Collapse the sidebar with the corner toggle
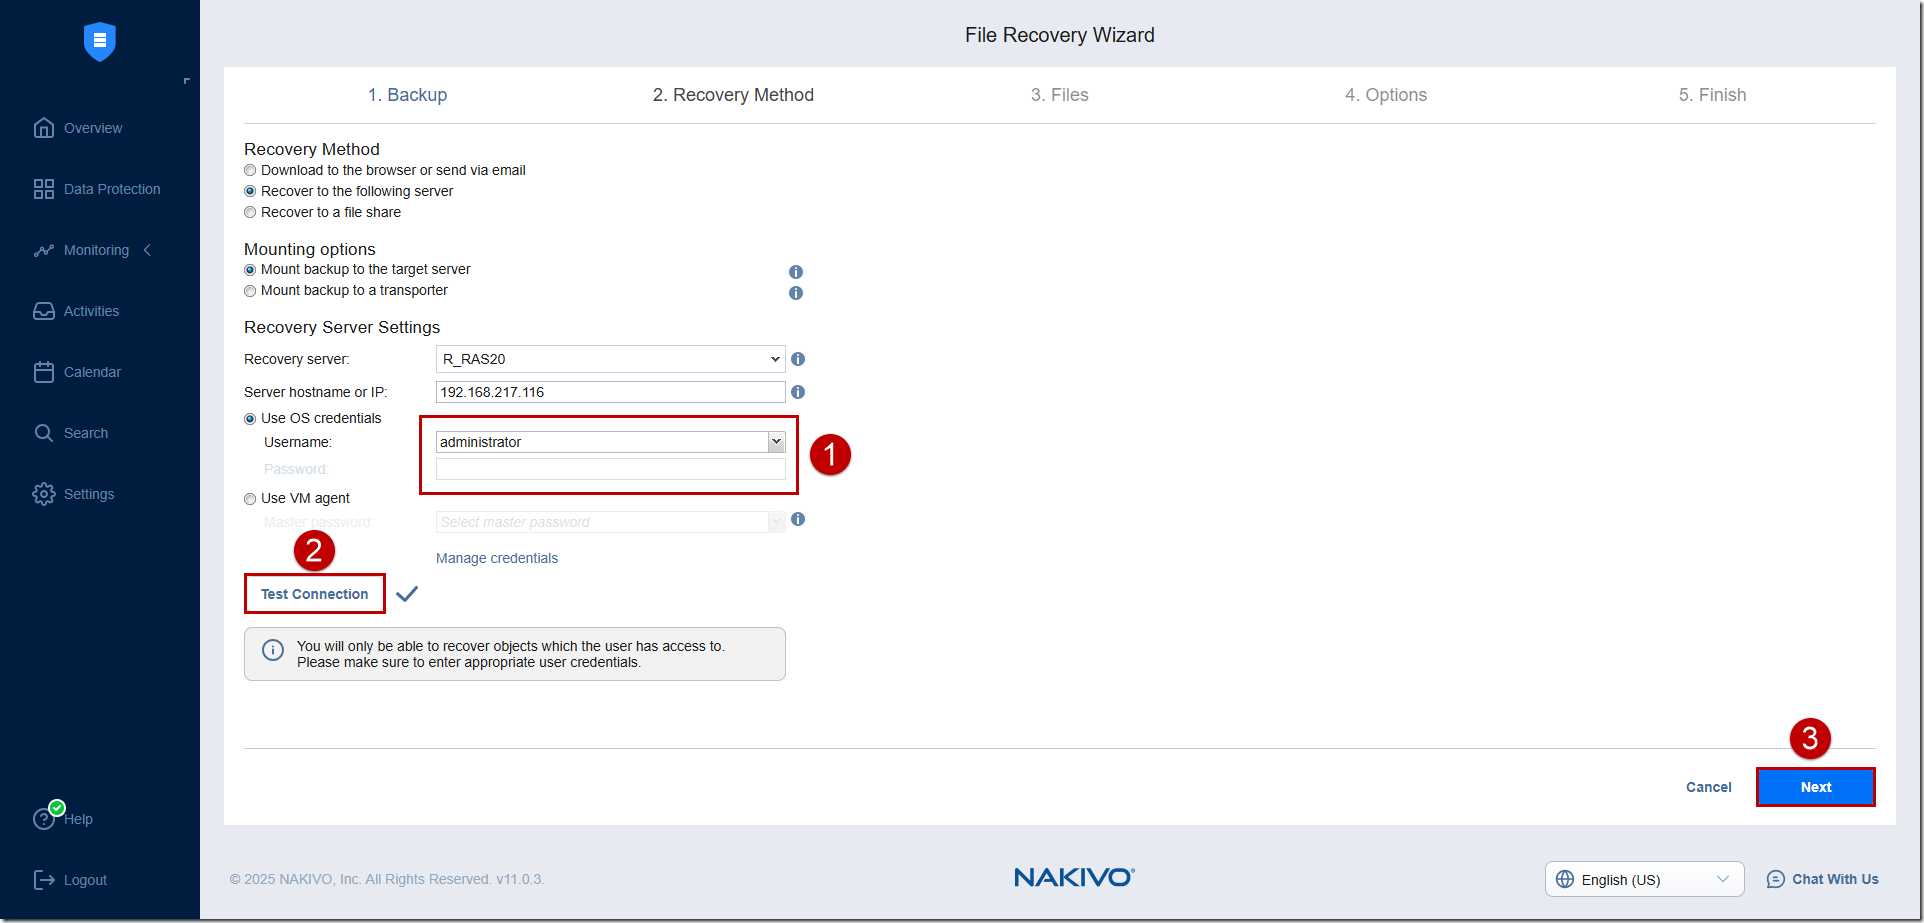This screenshot has width=1924, height=923. click(x=186, y=81)
